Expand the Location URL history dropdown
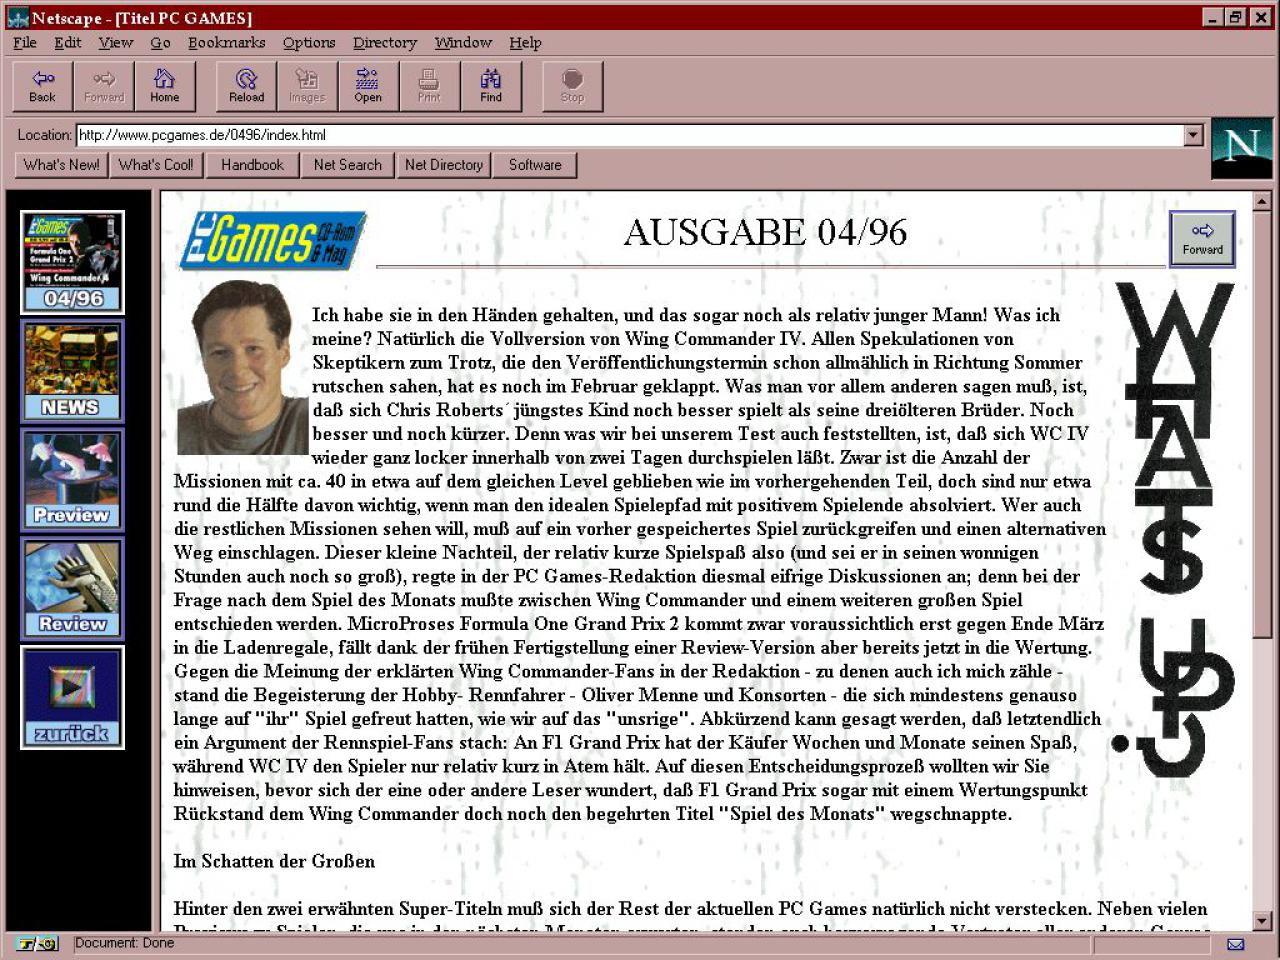Image resolution: width=1280 pixels, height=960 pixels. [1193, 135]
